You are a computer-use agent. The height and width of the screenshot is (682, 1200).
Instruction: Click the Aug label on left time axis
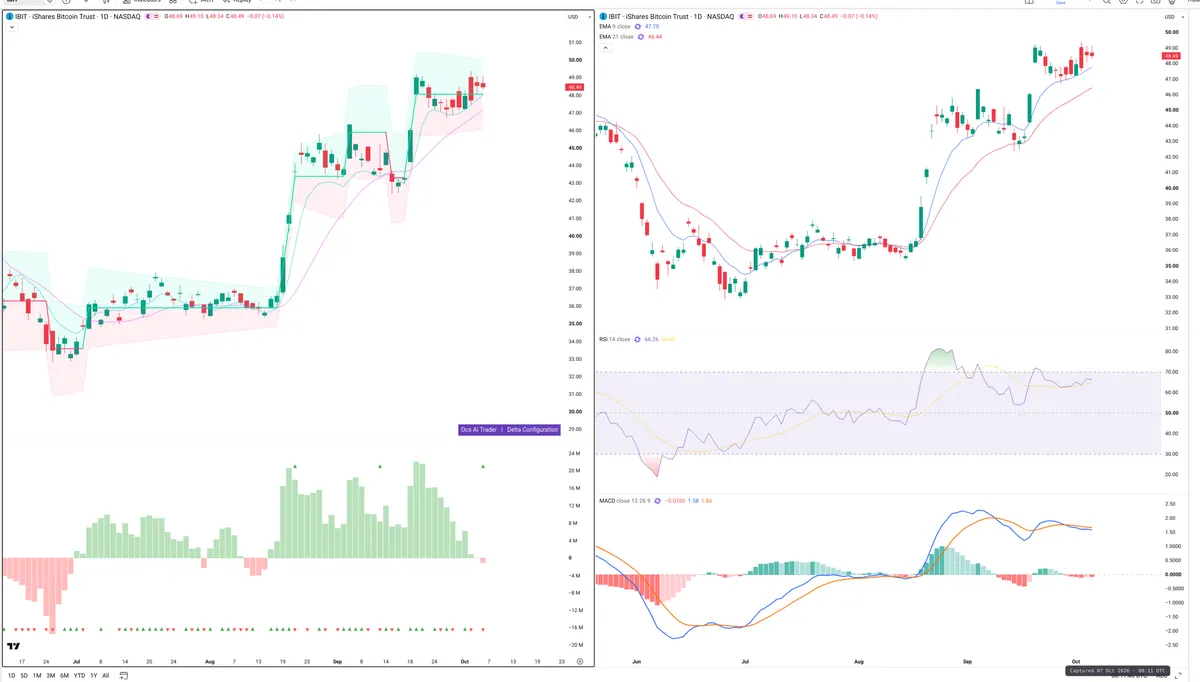click(209, 661)
